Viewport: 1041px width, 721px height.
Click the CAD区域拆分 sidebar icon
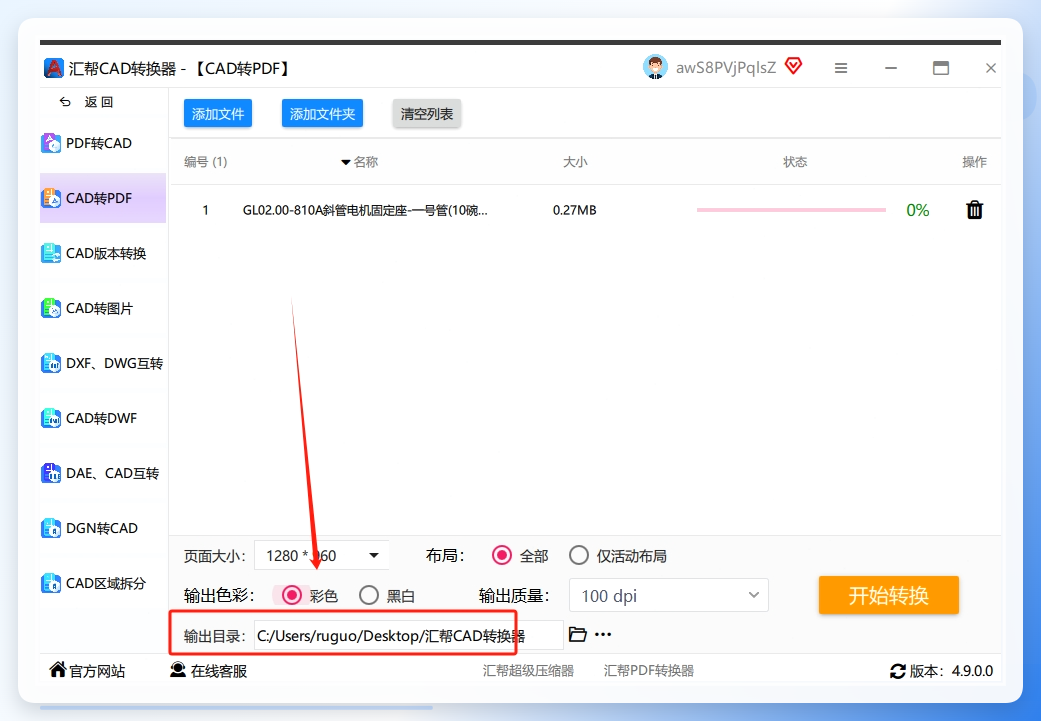51,584
